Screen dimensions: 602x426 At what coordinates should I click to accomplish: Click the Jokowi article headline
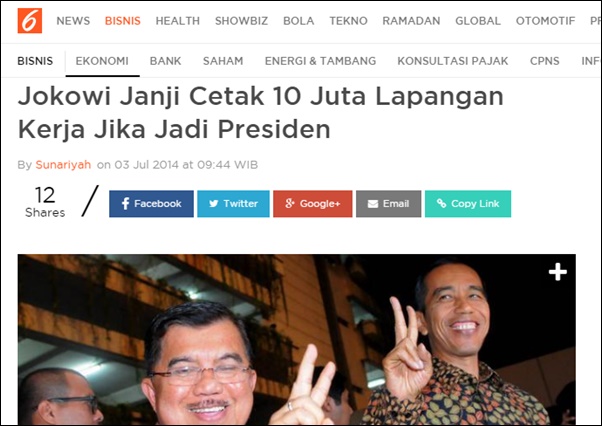[261, 112]
